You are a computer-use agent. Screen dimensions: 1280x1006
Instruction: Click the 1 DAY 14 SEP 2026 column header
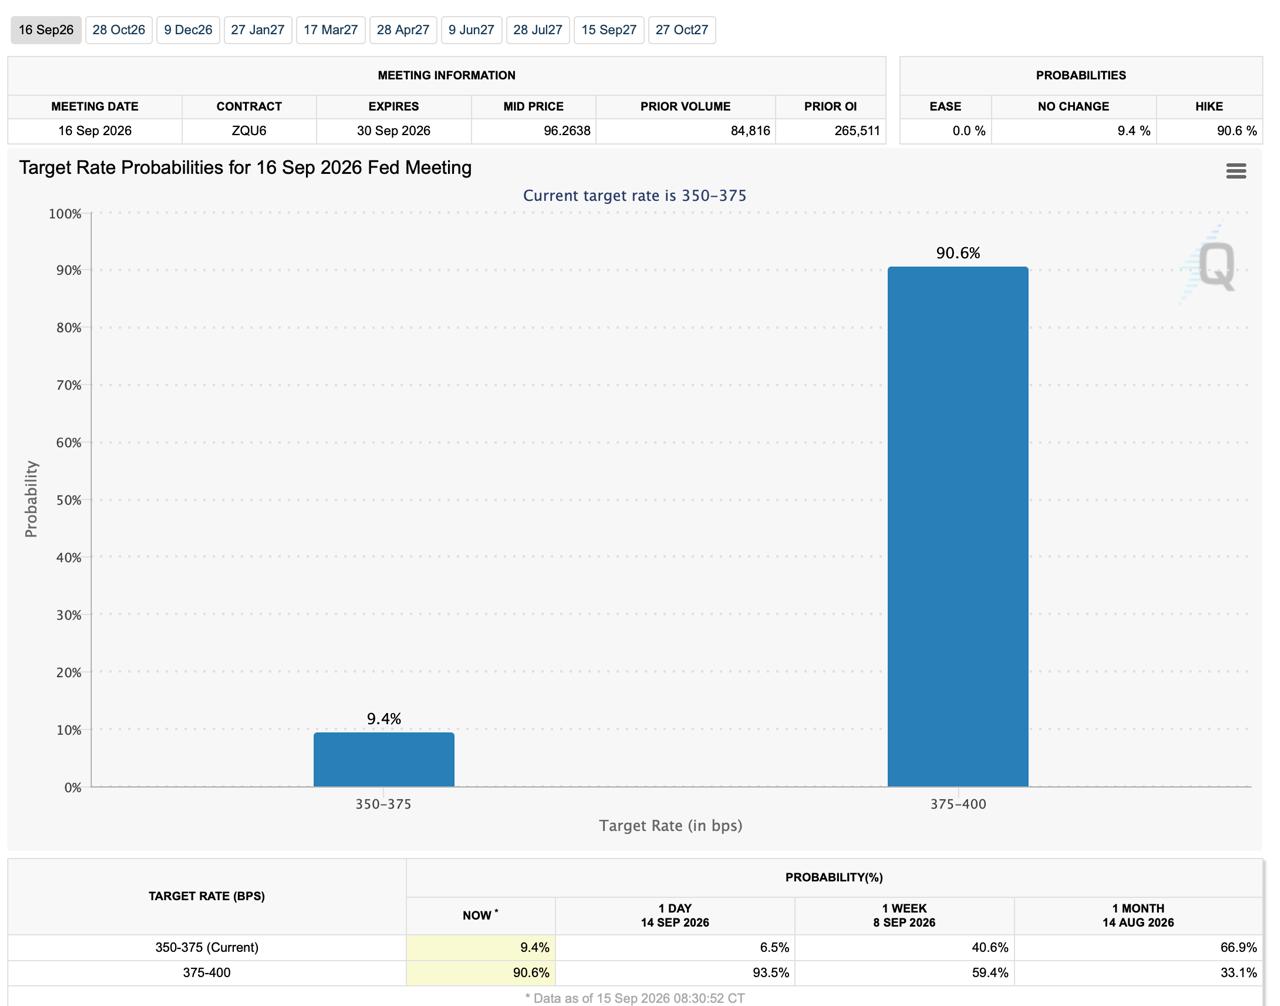pyautogui.click(x=675, y=915)
